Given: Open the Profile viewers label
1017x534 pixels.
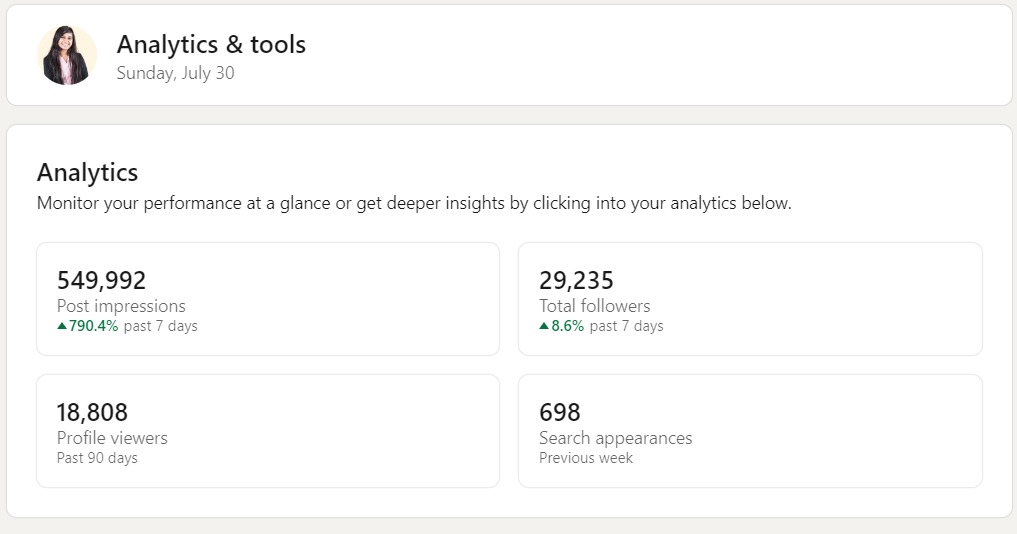Looking at the screenshot, I should pos(112,438).
